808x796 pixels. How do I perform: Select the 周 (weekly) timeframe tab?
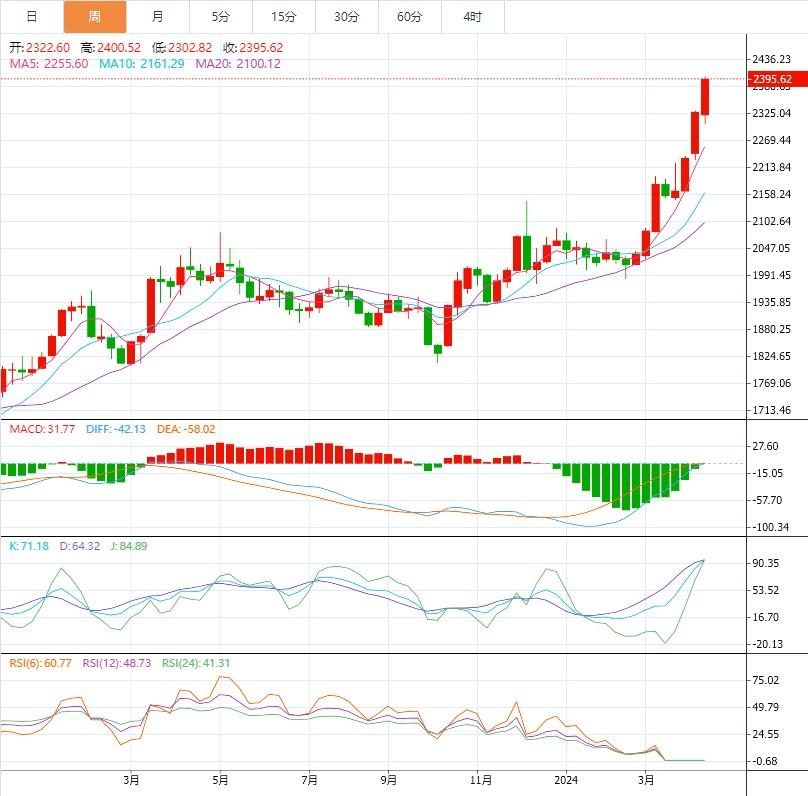coord(95,17)
